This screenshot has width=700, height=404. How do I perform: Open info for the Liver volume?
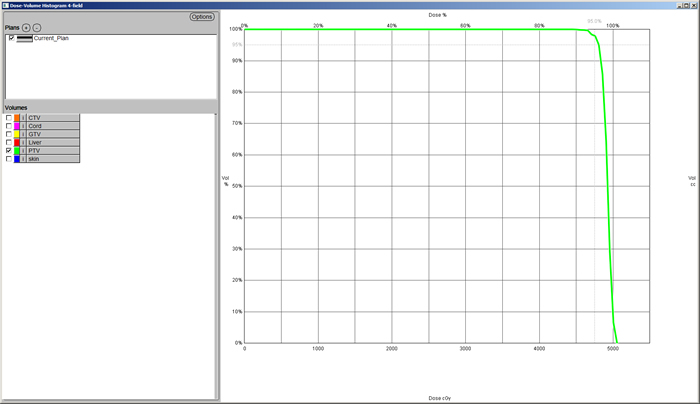point(24,143)
